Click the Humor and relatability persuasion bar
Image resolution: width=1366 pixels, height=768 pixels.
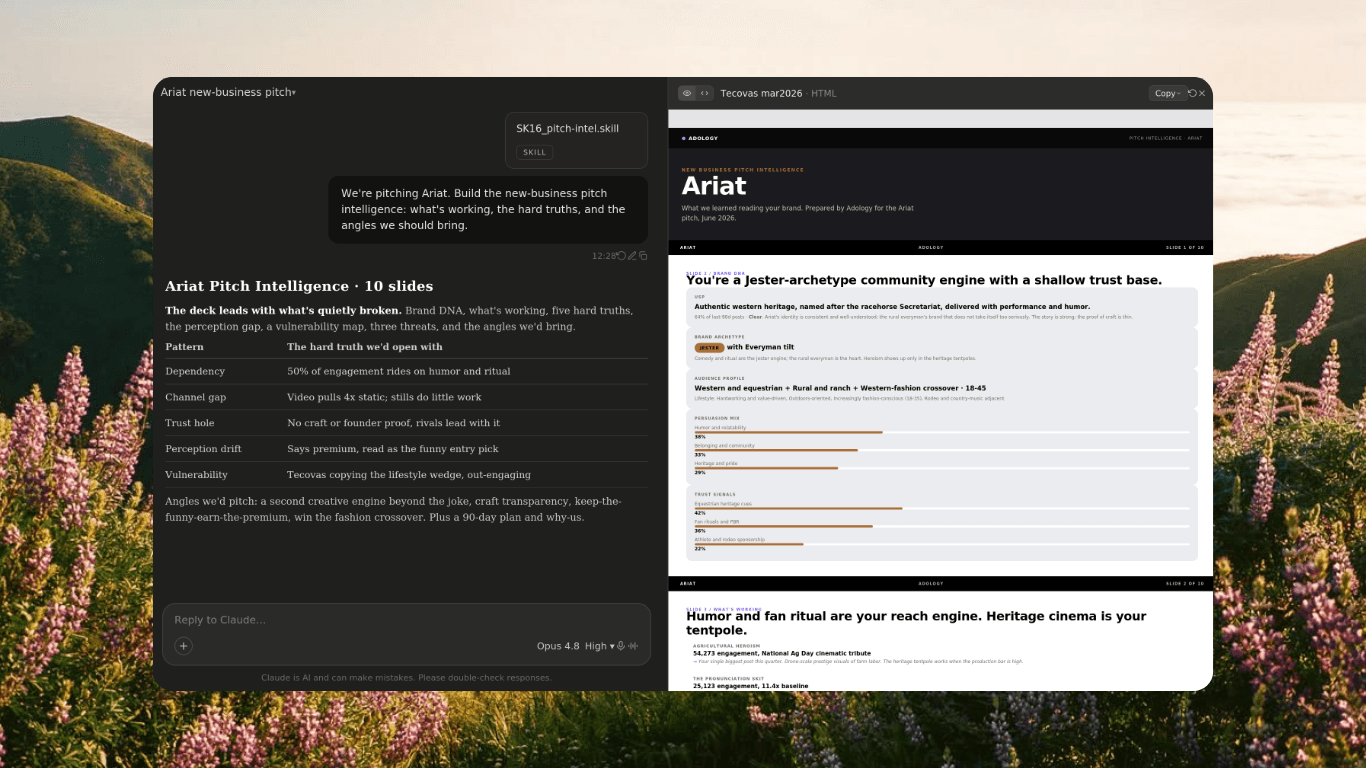click(942, 432)
